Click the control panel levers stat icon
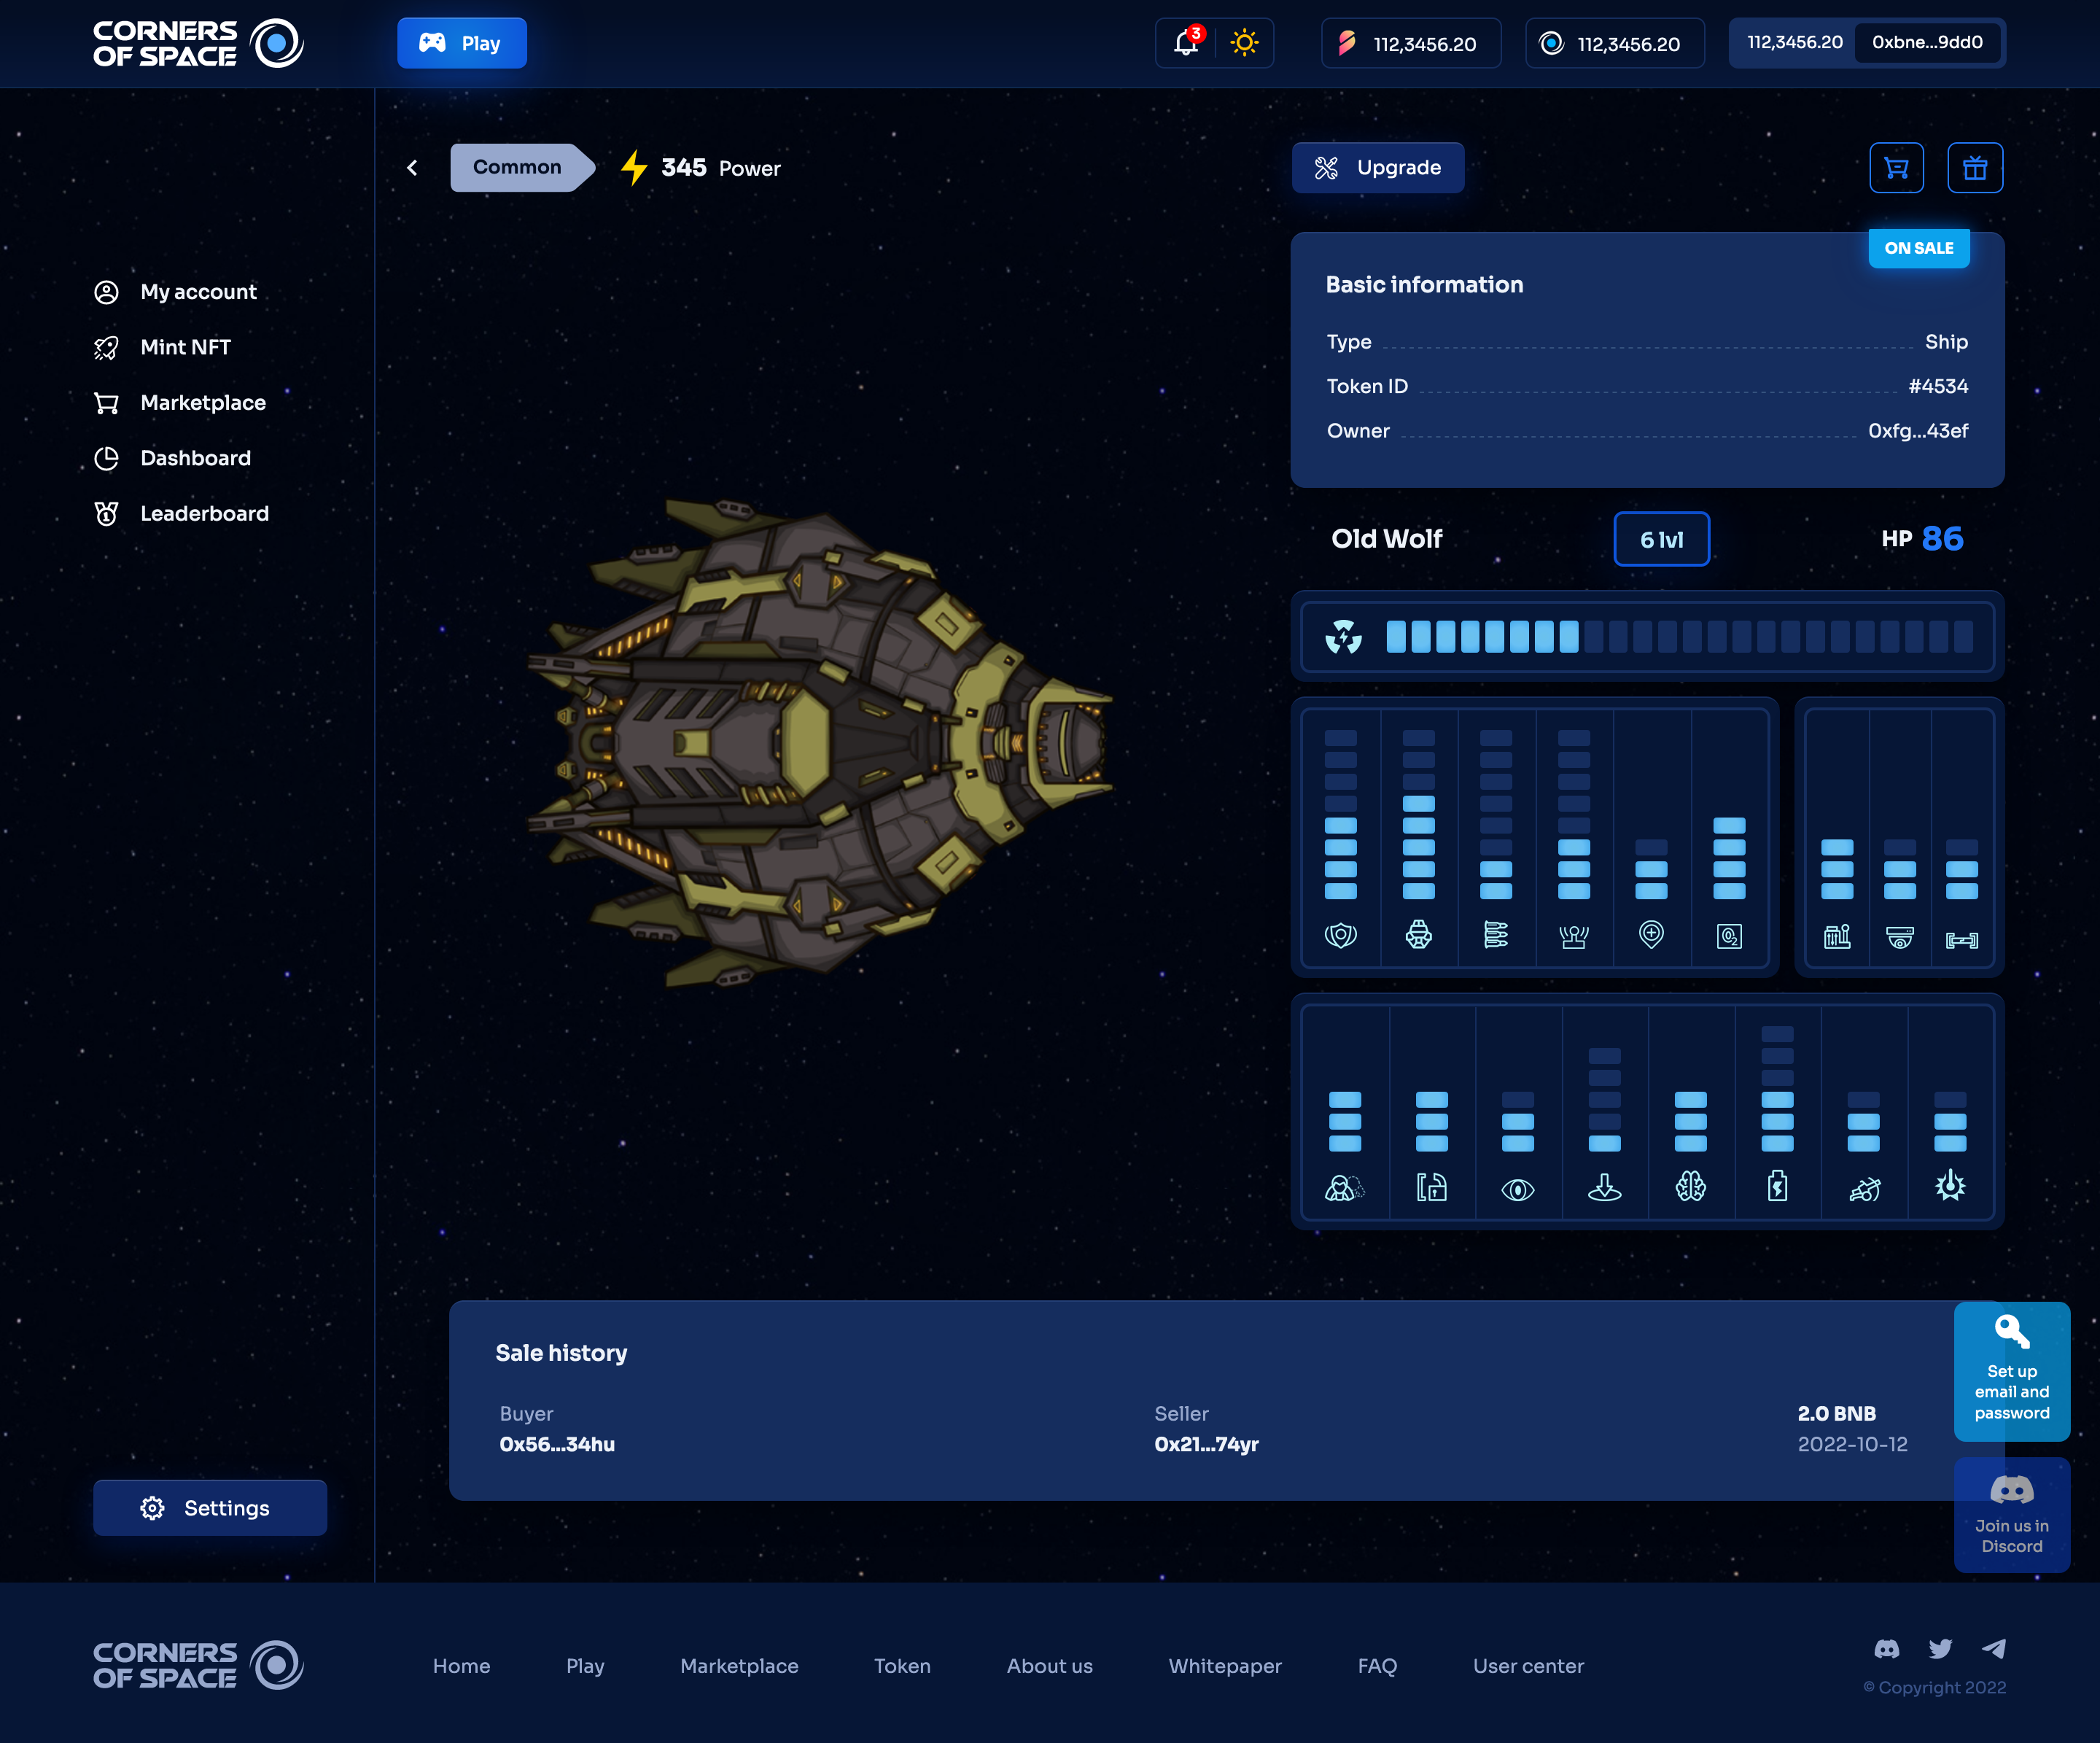 (1837, 936)
